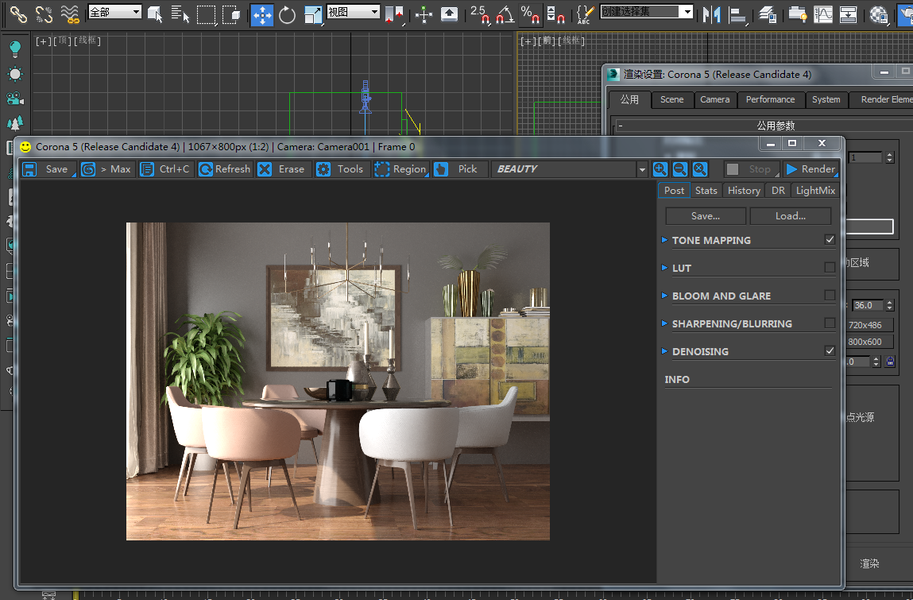Screen dimensions: 913x600
Task: Click Save in the frame buffer toolbar
Action: 48,169
